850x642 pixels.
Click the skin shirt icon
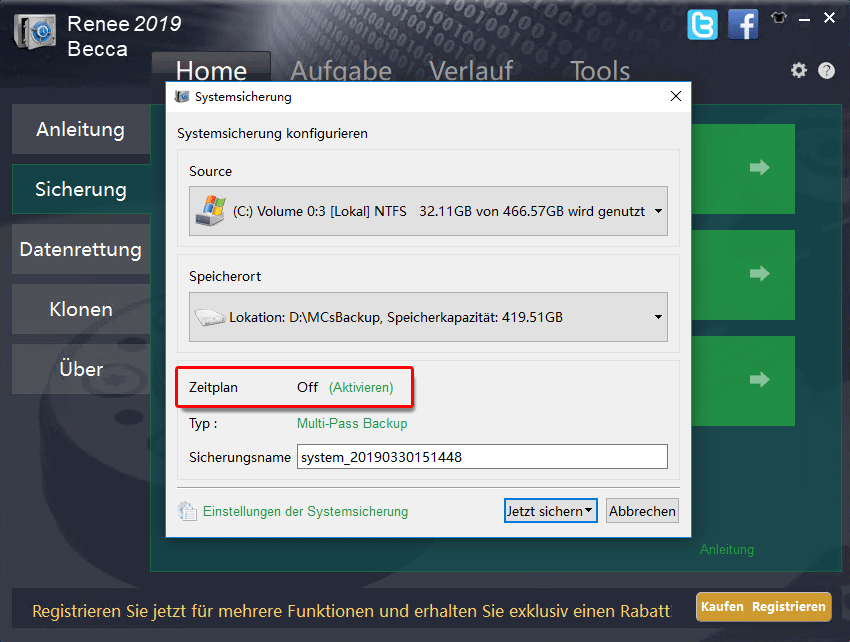click(x=779, y=18)
